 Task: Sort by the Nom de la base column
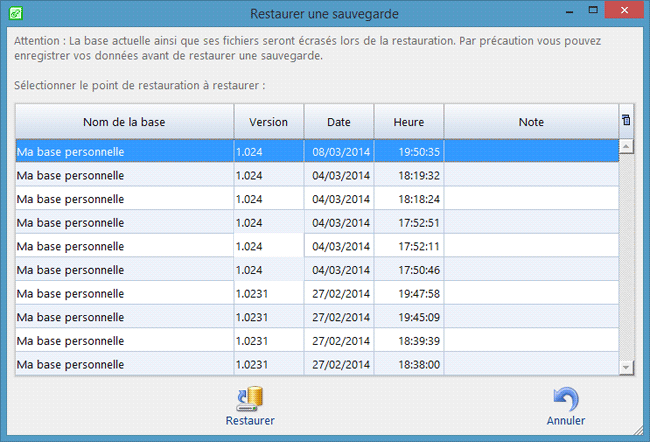click(124, 122)
